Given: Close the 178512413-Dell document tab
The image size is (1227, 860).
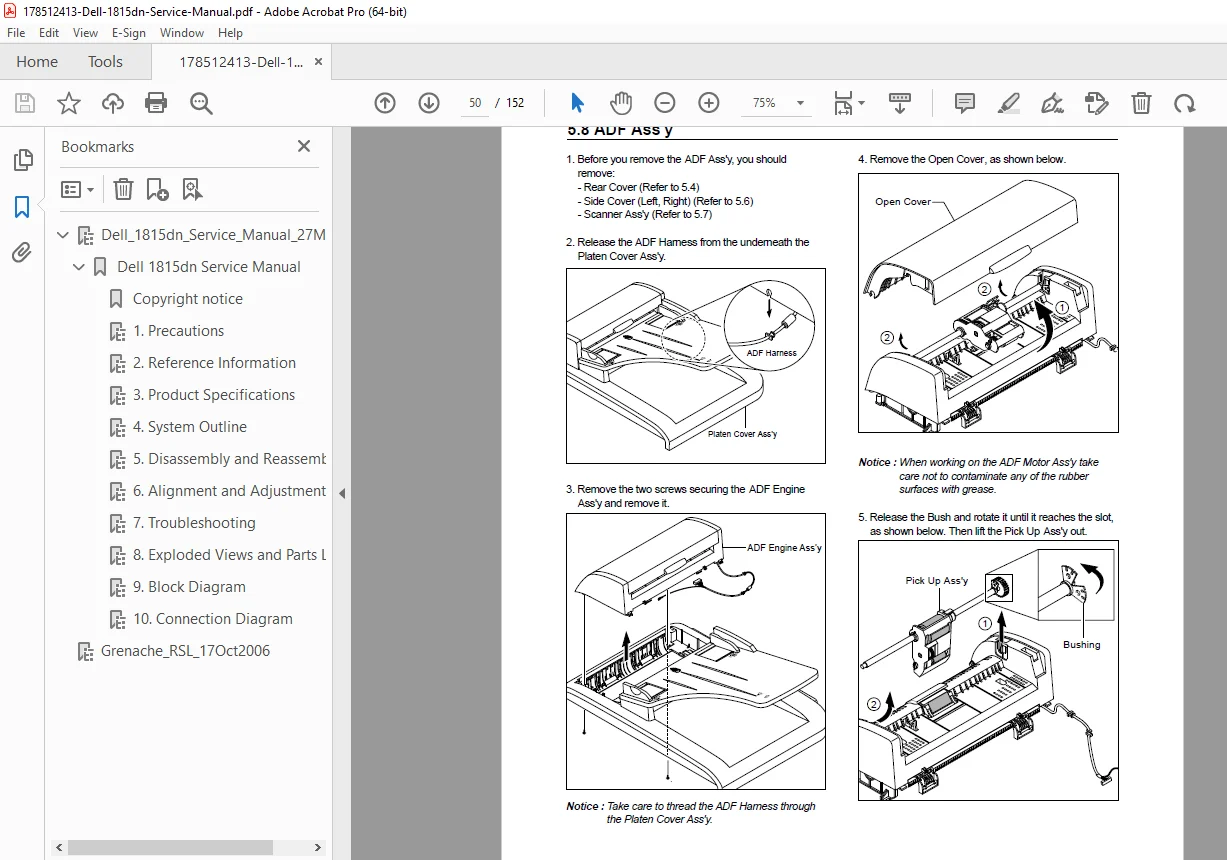Looking at the screenshot, I should [318, 62].
